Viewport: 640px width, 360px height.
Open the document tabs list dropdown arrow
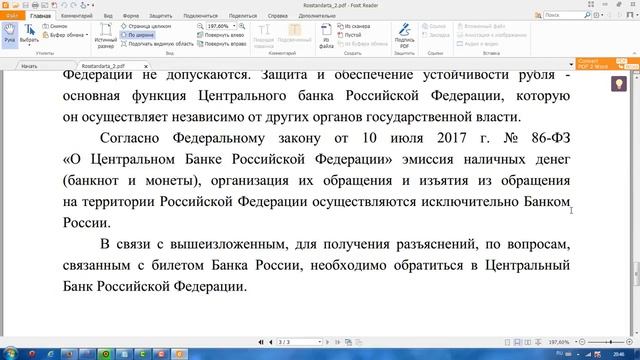click(571, 65)
